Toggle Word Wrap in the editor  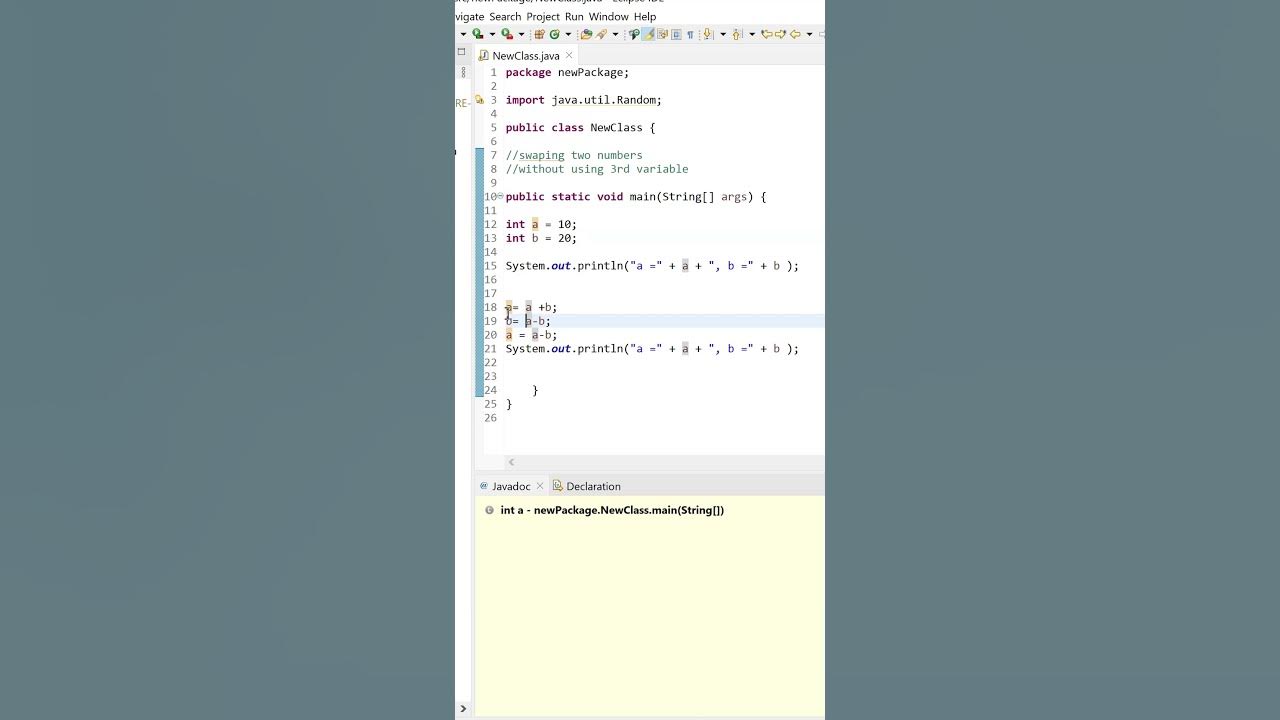coord(662,34)
